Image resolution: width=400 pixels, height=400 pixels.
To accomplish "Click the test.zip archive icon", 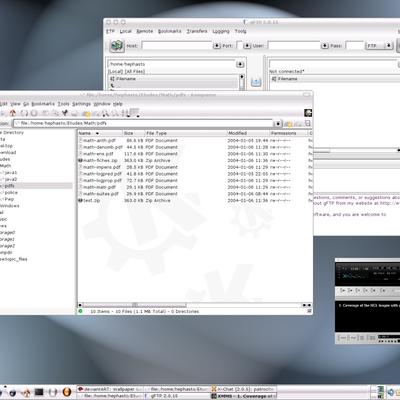I will coord(80,200).
